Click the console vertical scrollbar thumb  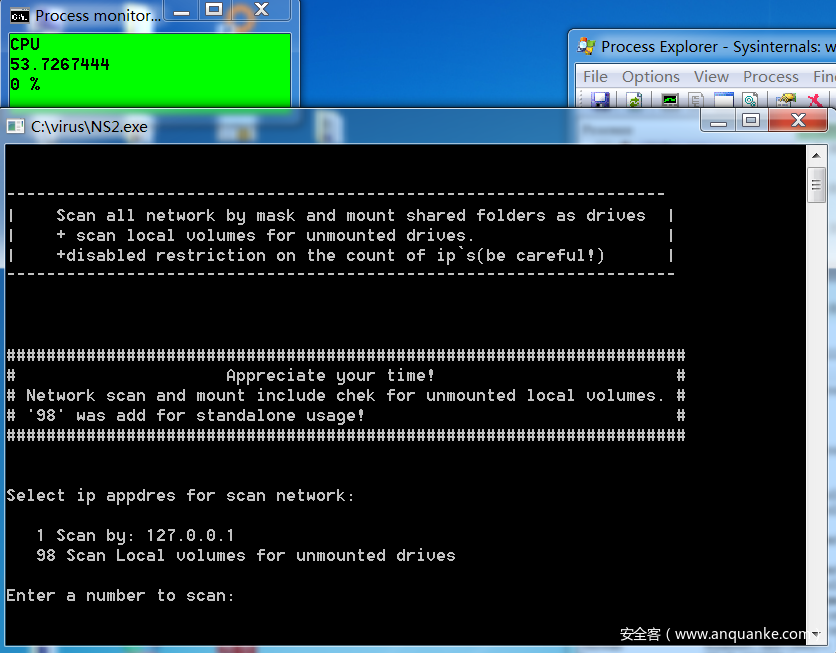pyautogui.click(x=816, y=186)
